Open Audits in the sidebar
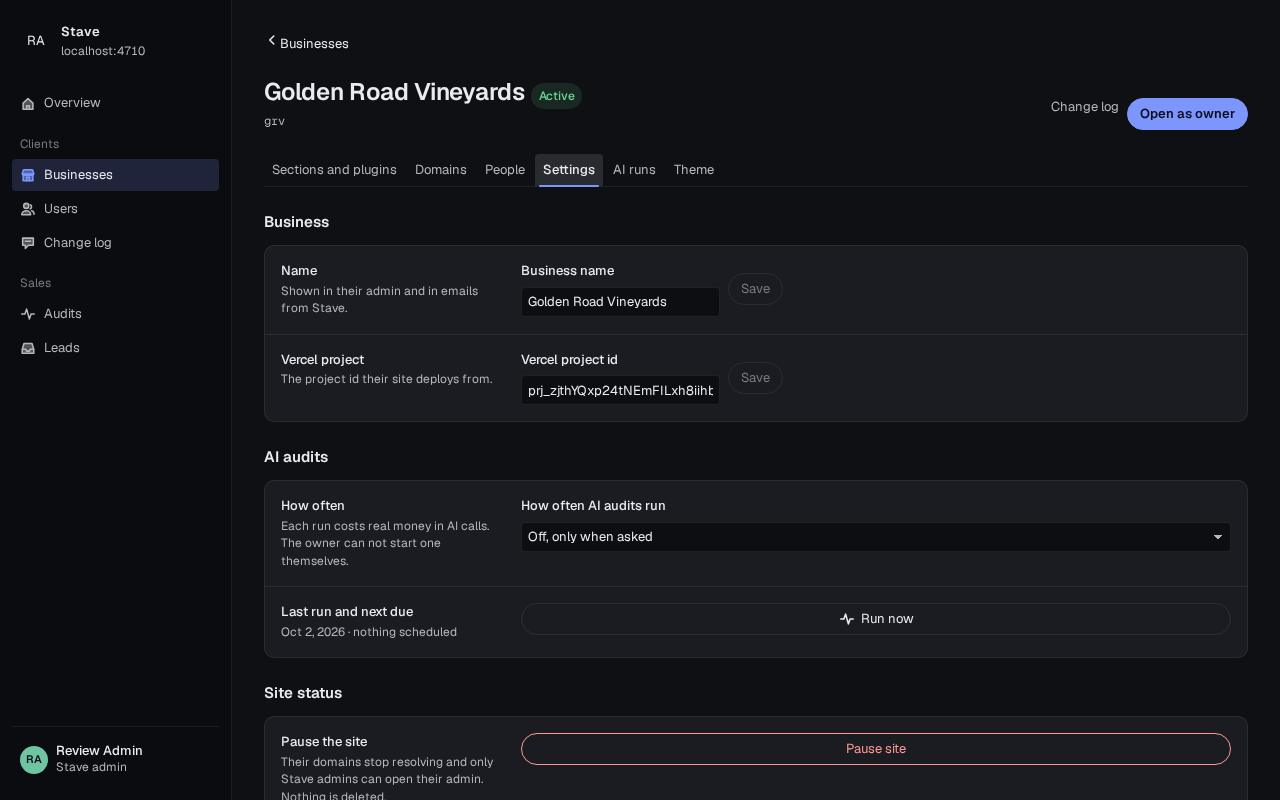 coord(115,314)
